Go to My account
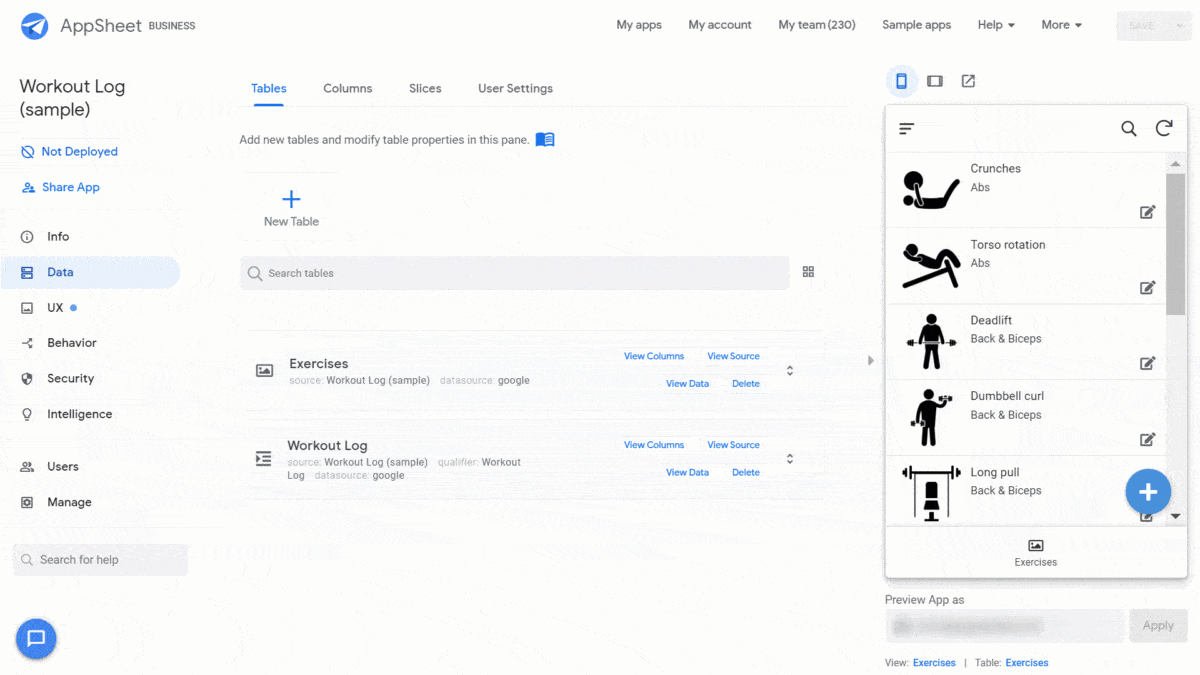The height and width of the screenshot is (675, 1200). [x=720, y=25]
